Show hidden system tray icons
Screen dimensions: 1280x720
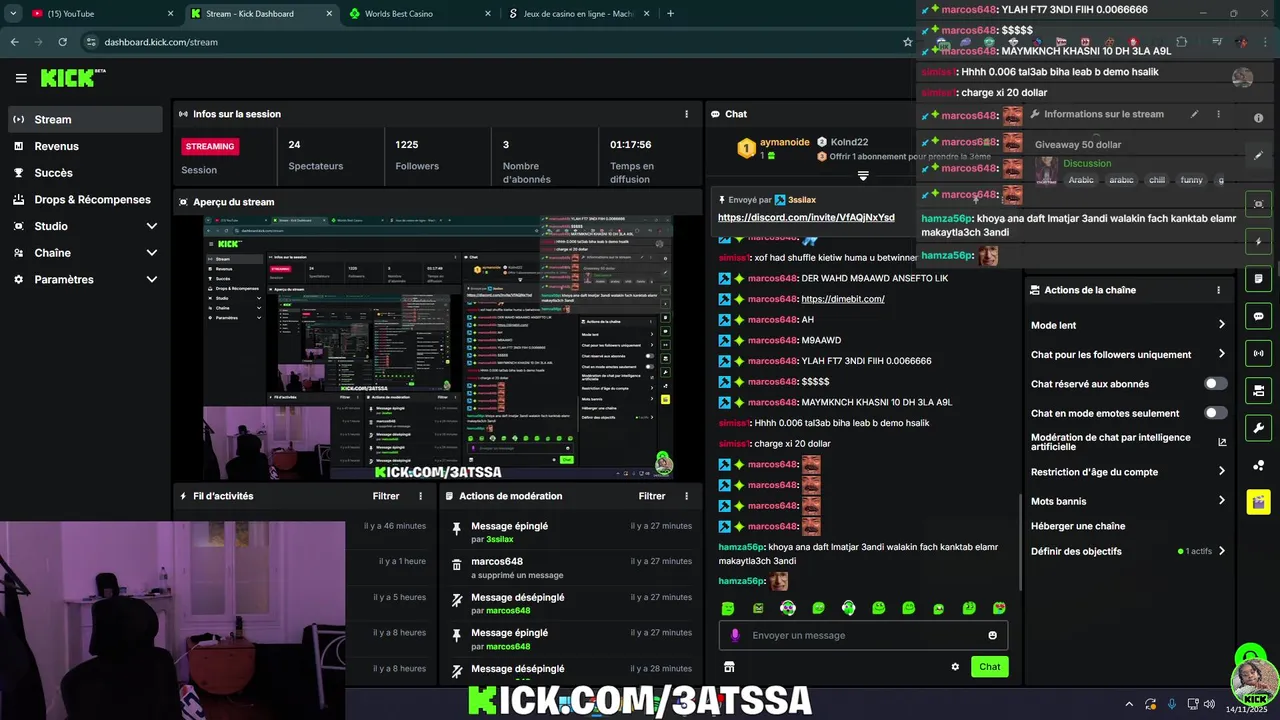1129,704
